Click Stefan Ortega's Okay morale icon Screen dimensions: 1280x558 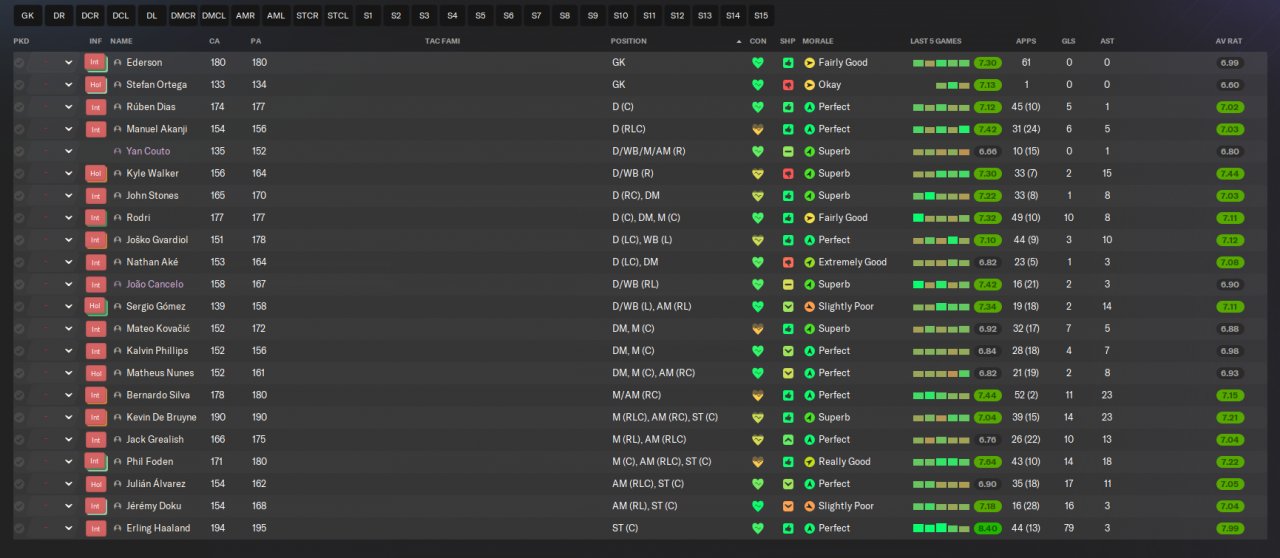pos(809,85)
